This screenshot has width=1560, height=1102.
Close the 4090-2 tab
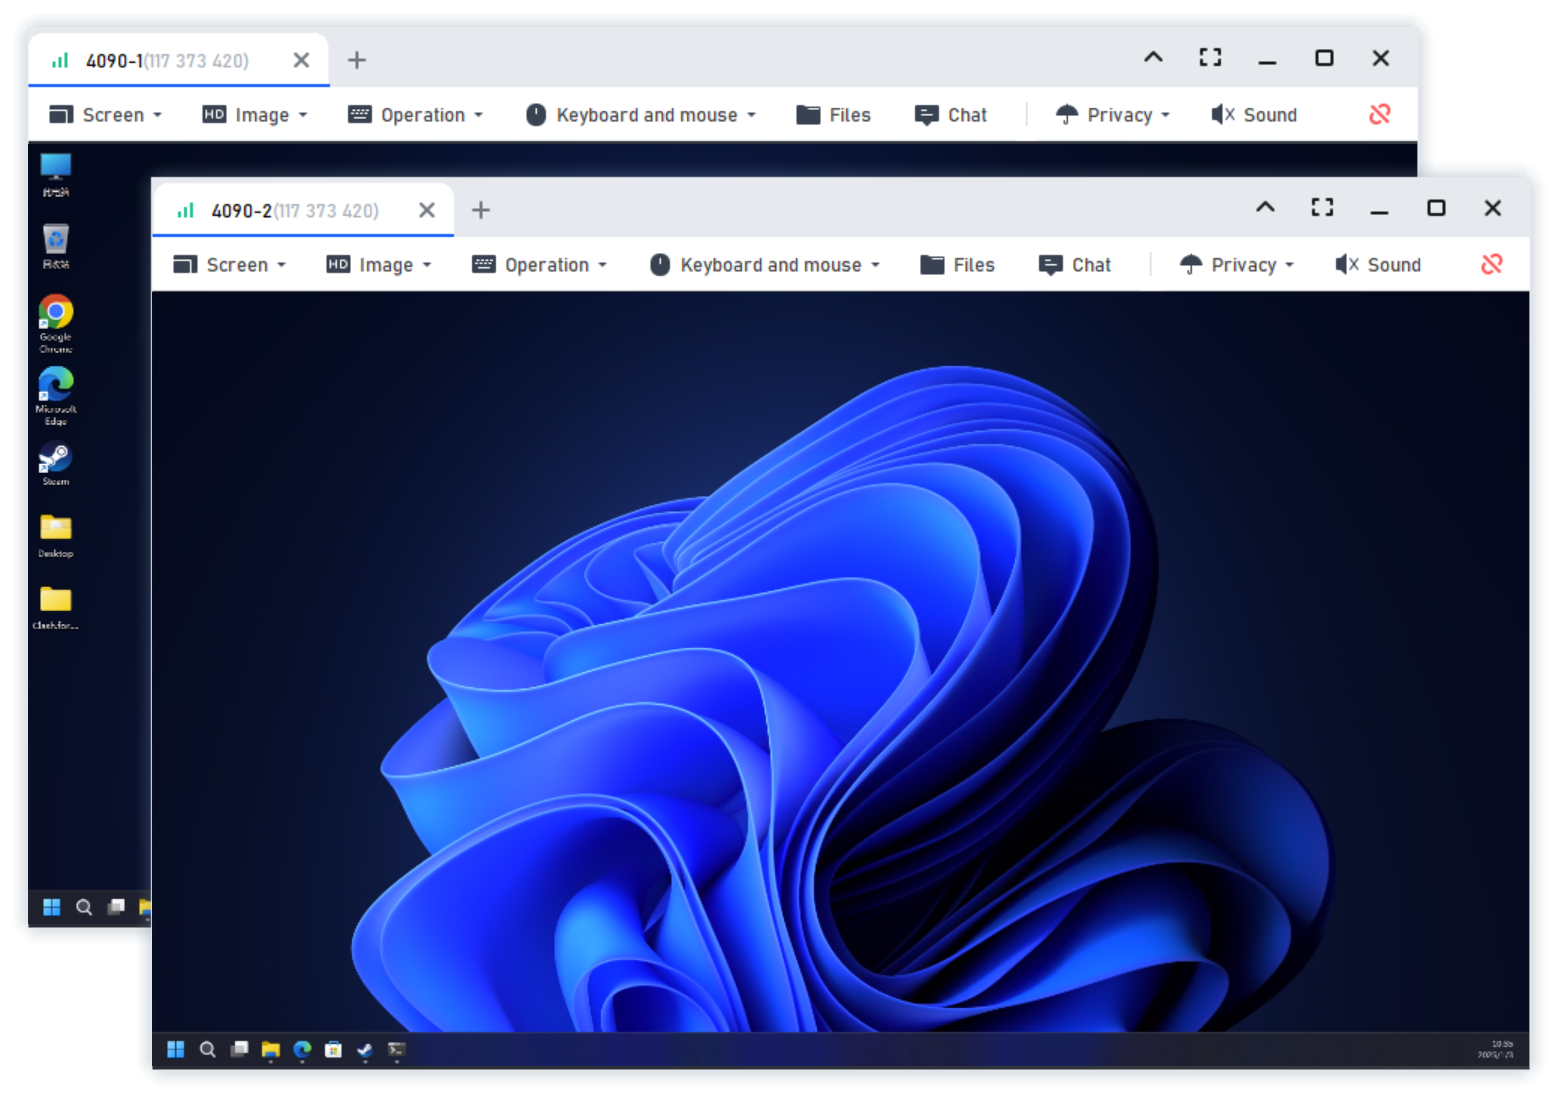tap(427, 210)
